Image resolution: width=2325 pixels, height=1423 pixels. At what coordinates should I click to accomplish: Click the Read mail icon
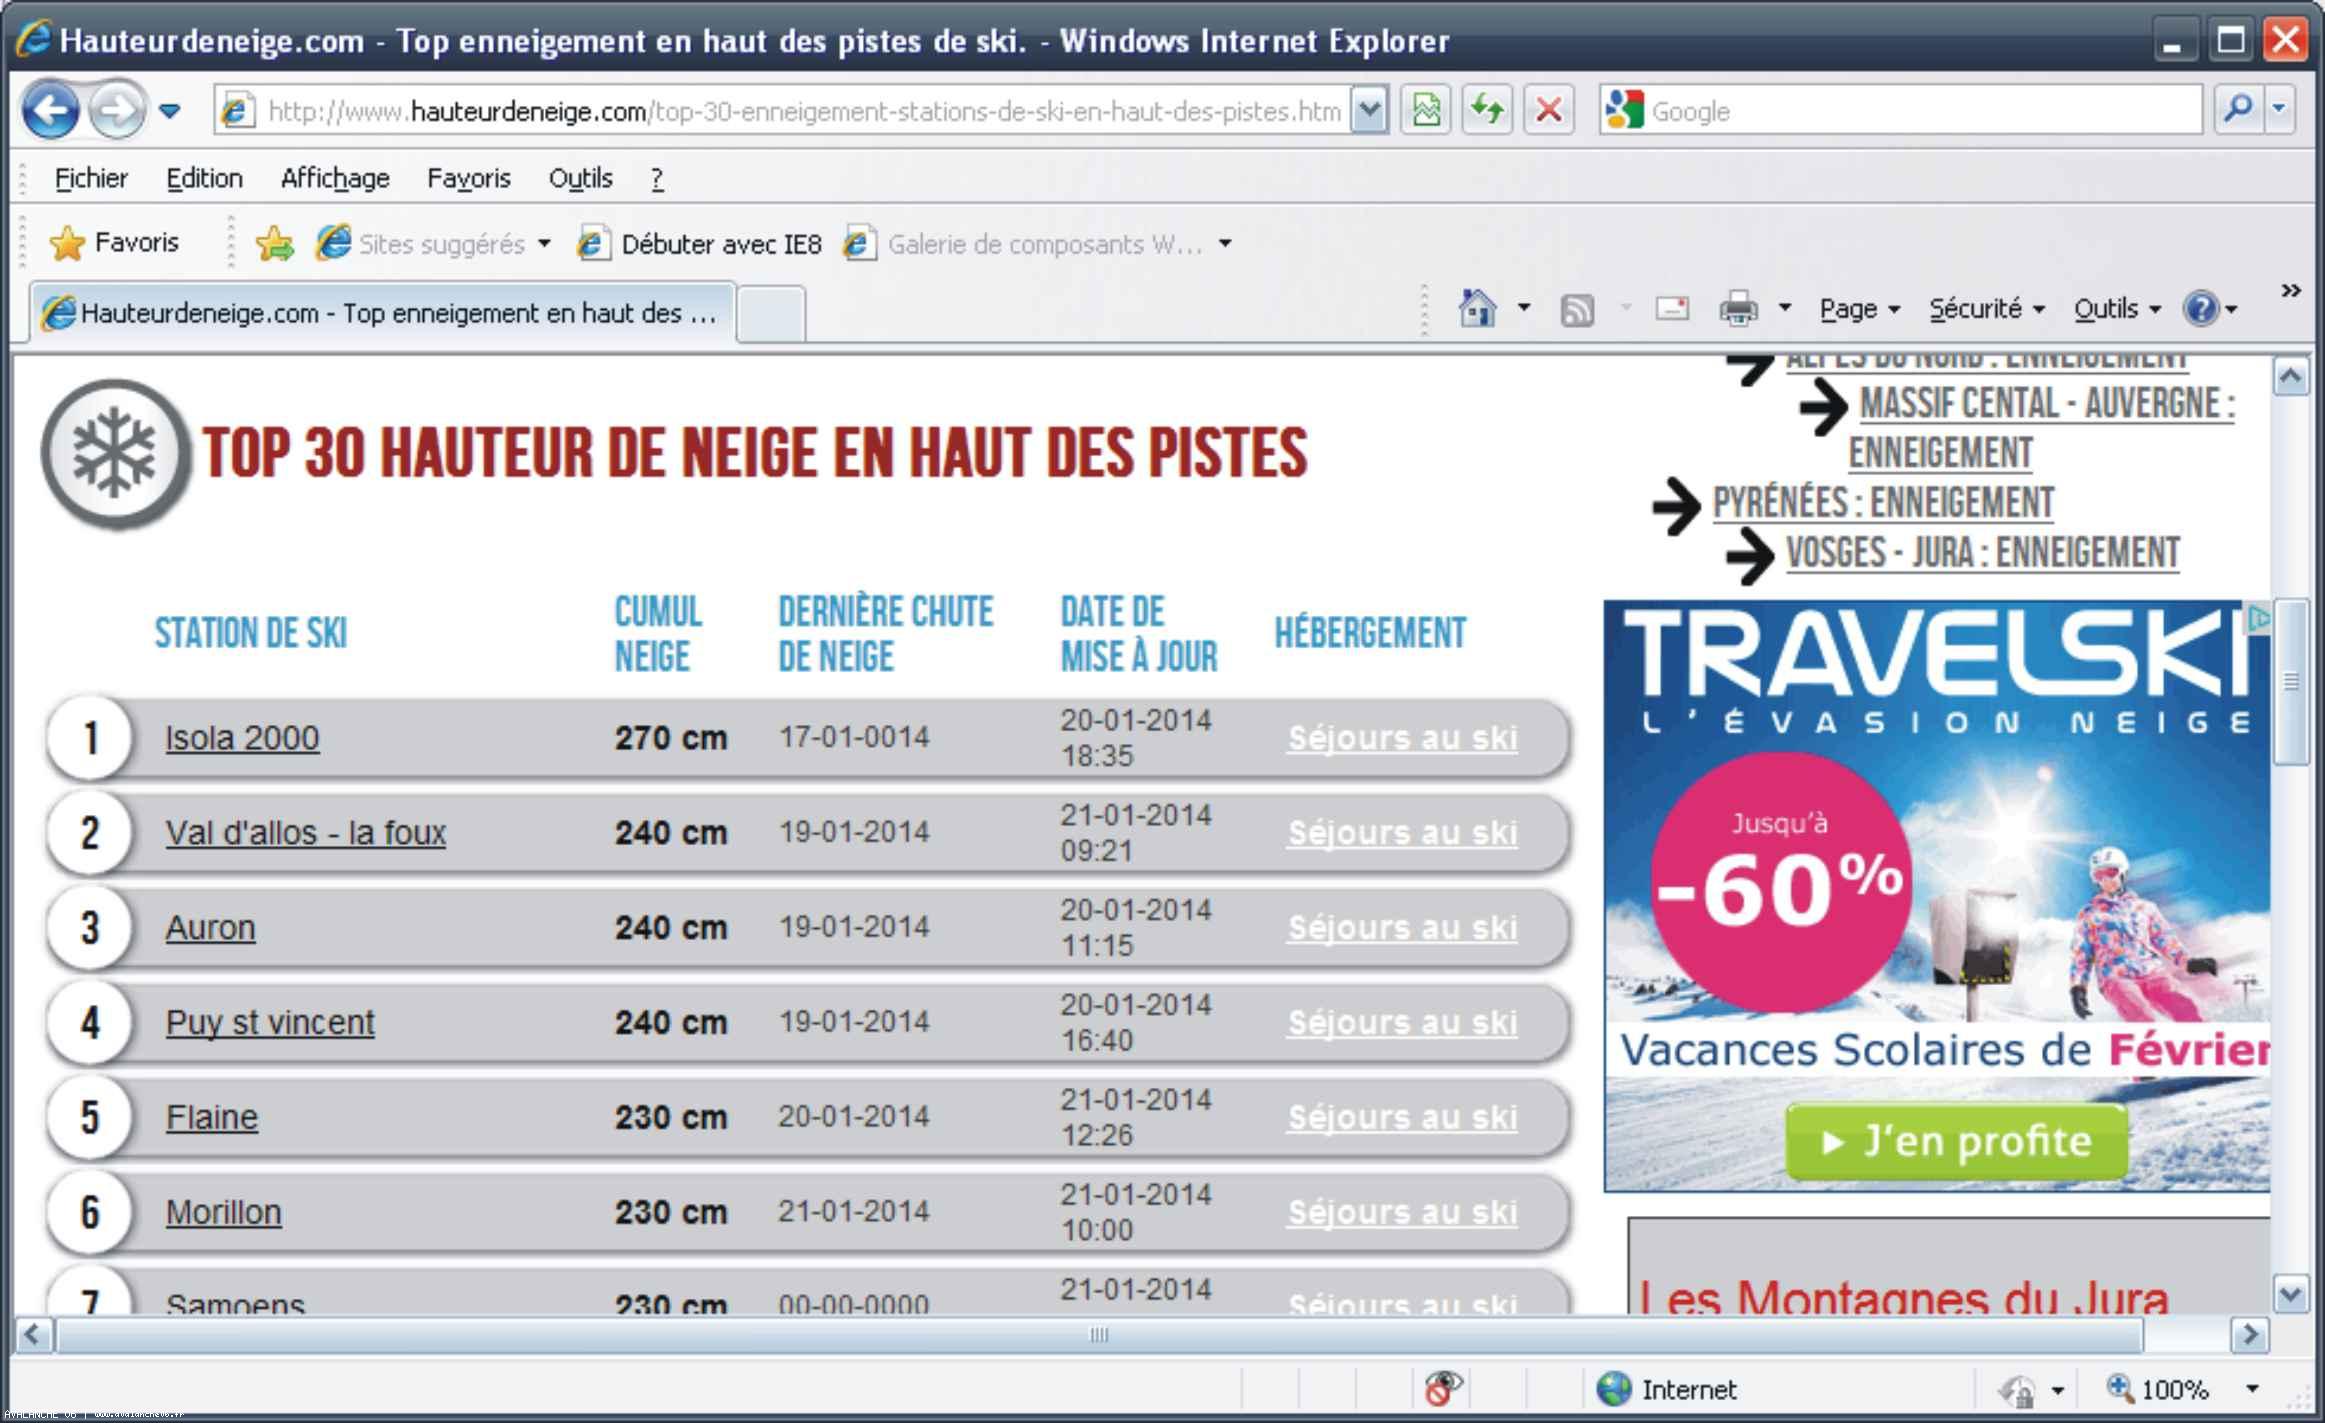1671,308
